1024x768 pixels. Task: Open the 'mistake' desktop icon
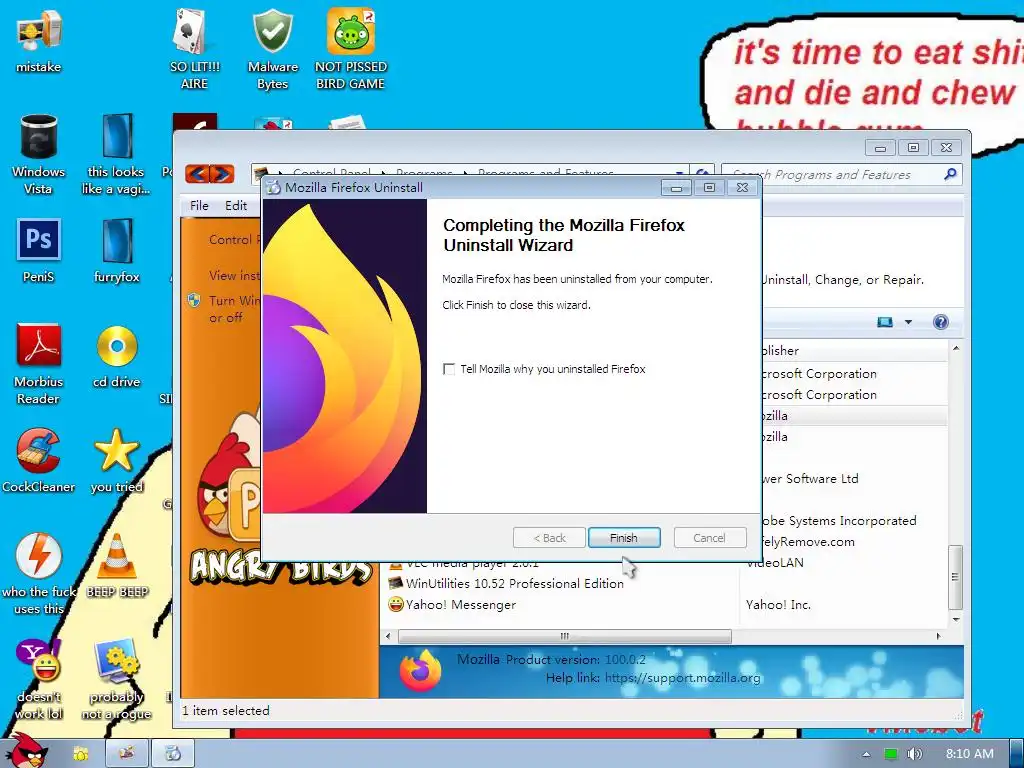(39, 39)
